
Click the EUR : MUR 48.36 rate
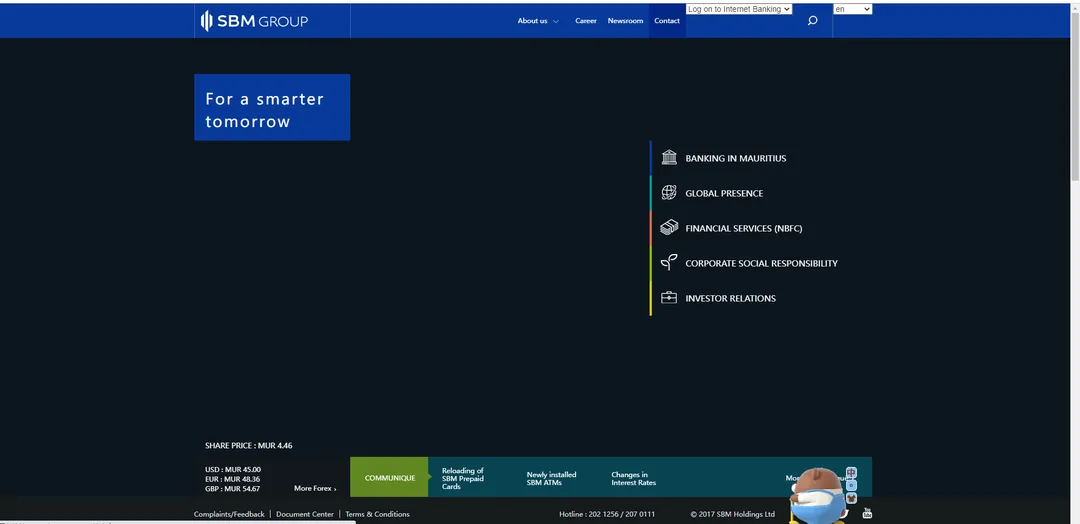233,479
